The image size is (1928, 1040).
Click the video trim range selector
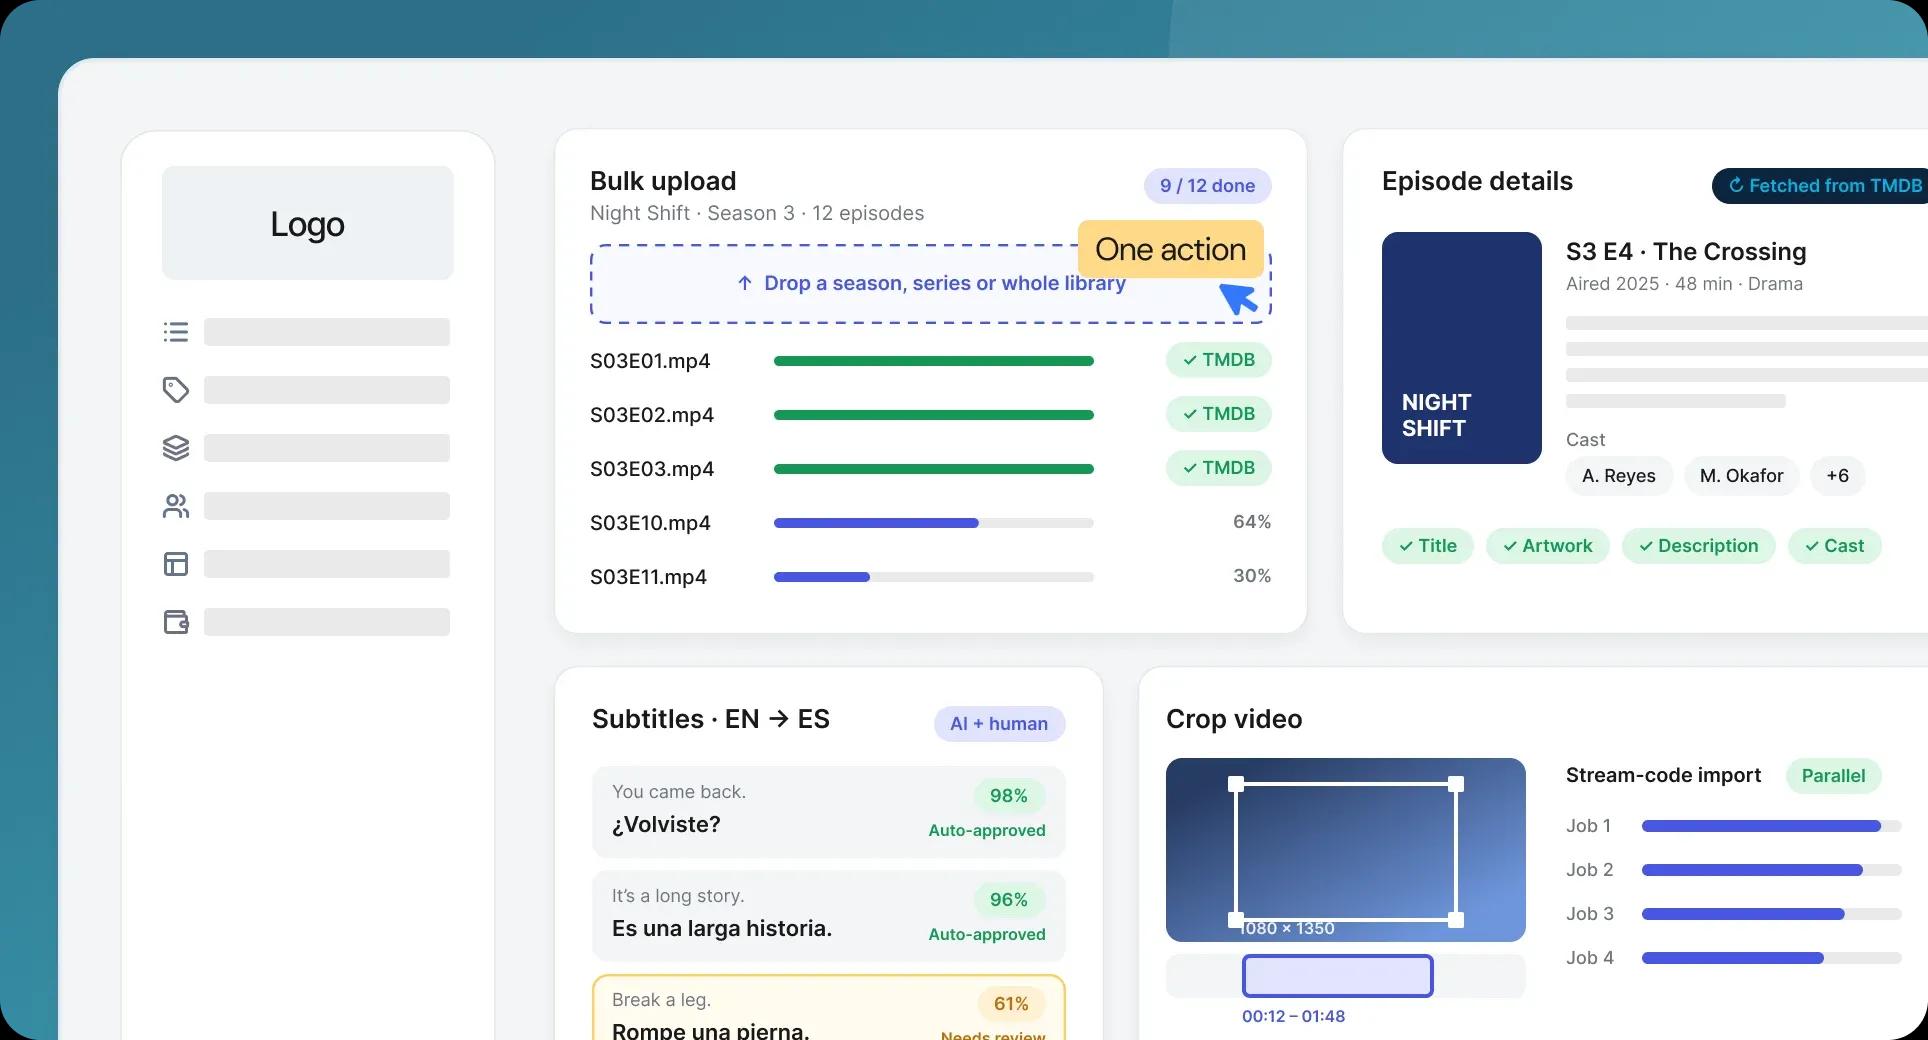(x=1337, y=976)
